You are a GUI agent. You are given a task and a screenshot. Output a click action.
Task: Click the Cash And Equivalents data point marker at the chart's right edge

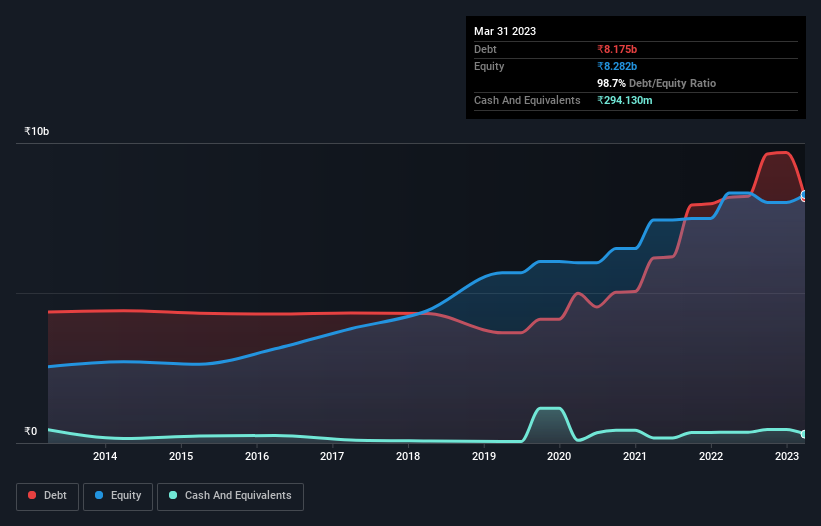[x=805, y=434]
